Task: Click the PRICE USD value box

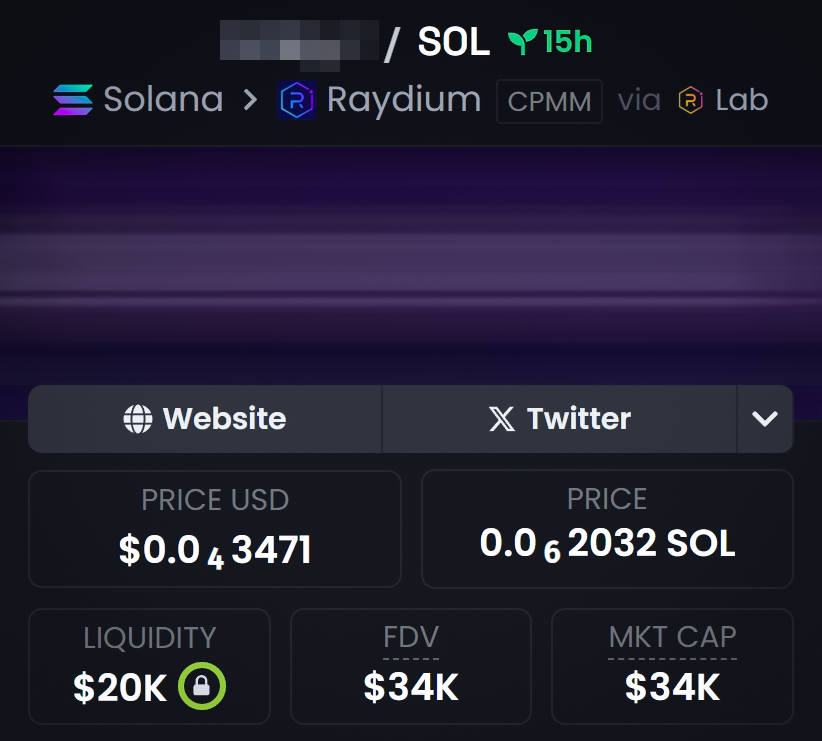Action: 215,529
